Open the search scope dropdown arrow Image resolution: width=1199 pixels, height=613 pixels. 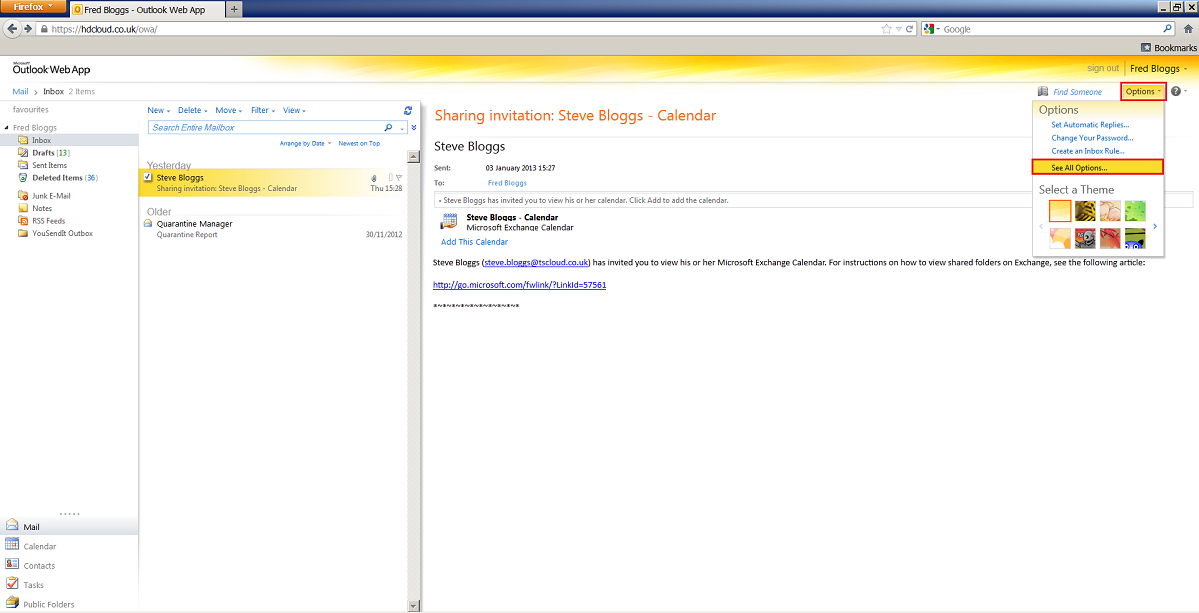coord(401,128)
